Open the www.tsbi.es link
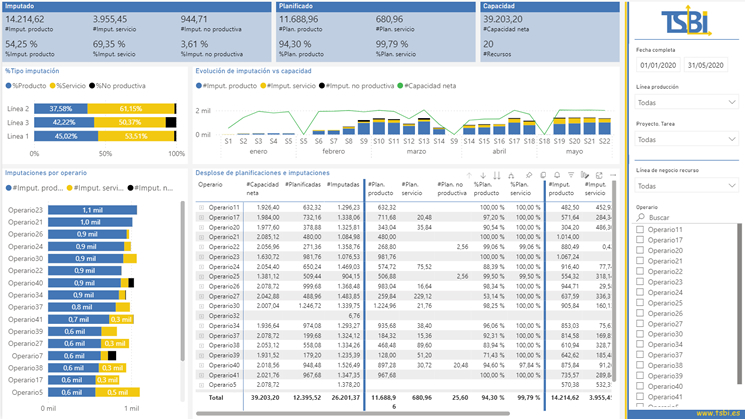745x419 pixels. tap(718, 413)
